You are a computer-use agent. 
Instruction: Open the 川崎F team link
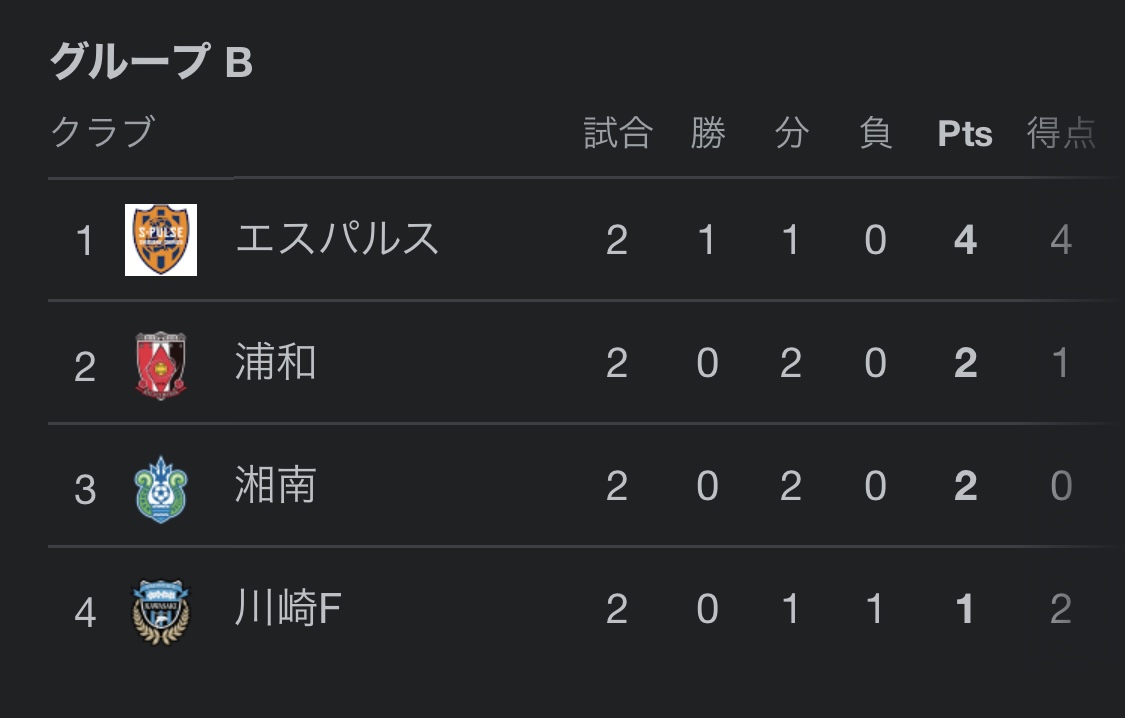(x=288, y=609)
